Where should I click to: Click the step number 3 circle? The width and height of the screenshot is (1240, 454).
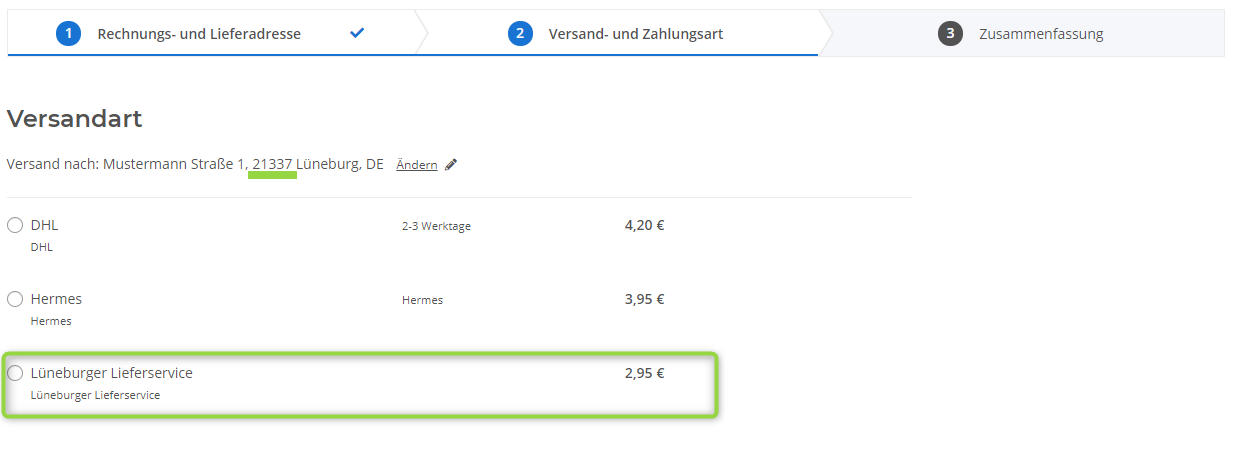[950, 33]
